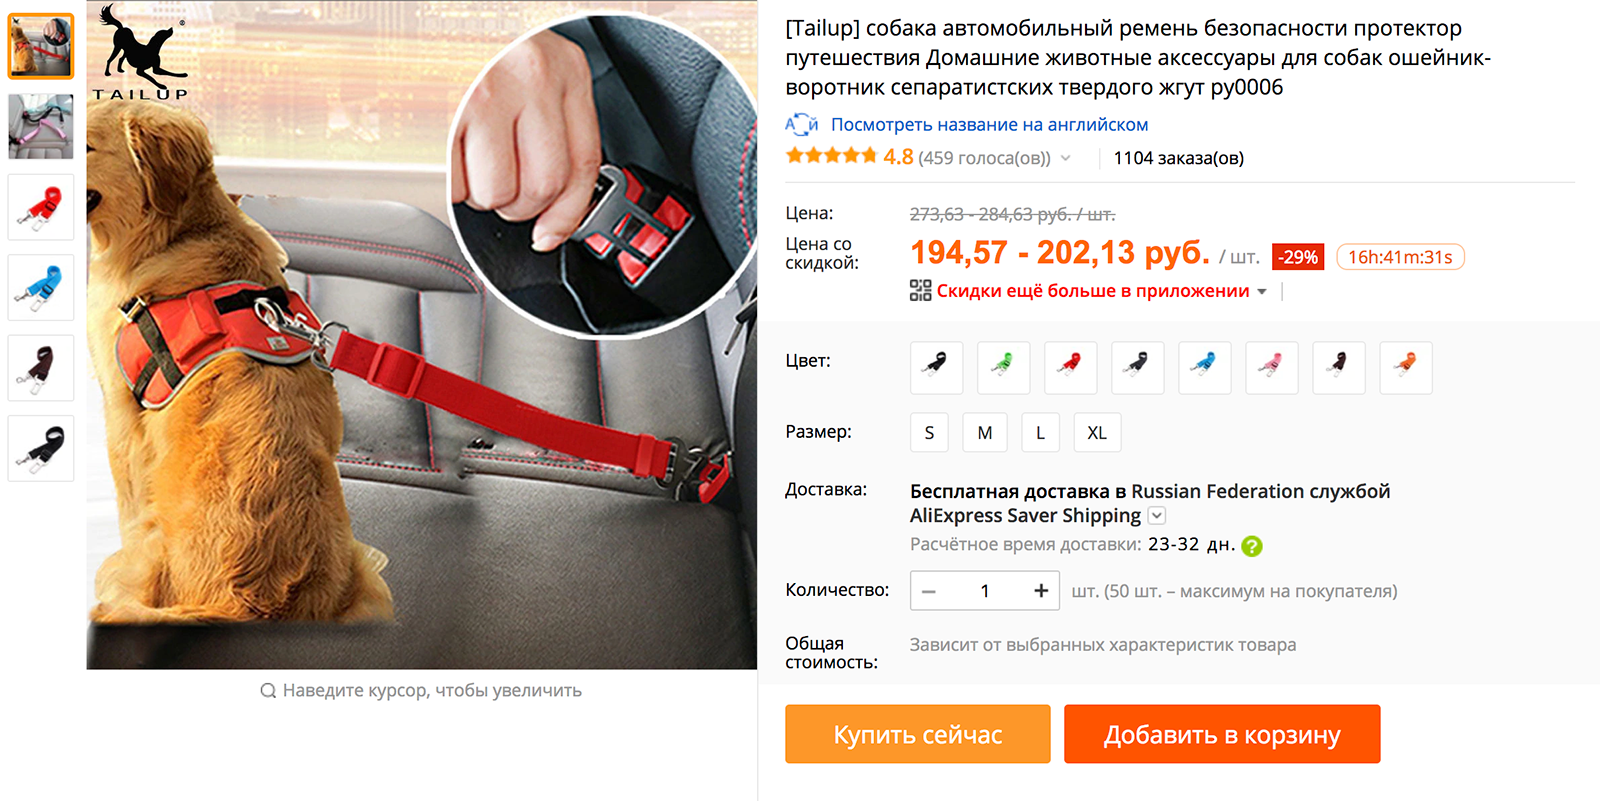
Task: Click the QR code icon for app discounts
Action: click(920, 291)
